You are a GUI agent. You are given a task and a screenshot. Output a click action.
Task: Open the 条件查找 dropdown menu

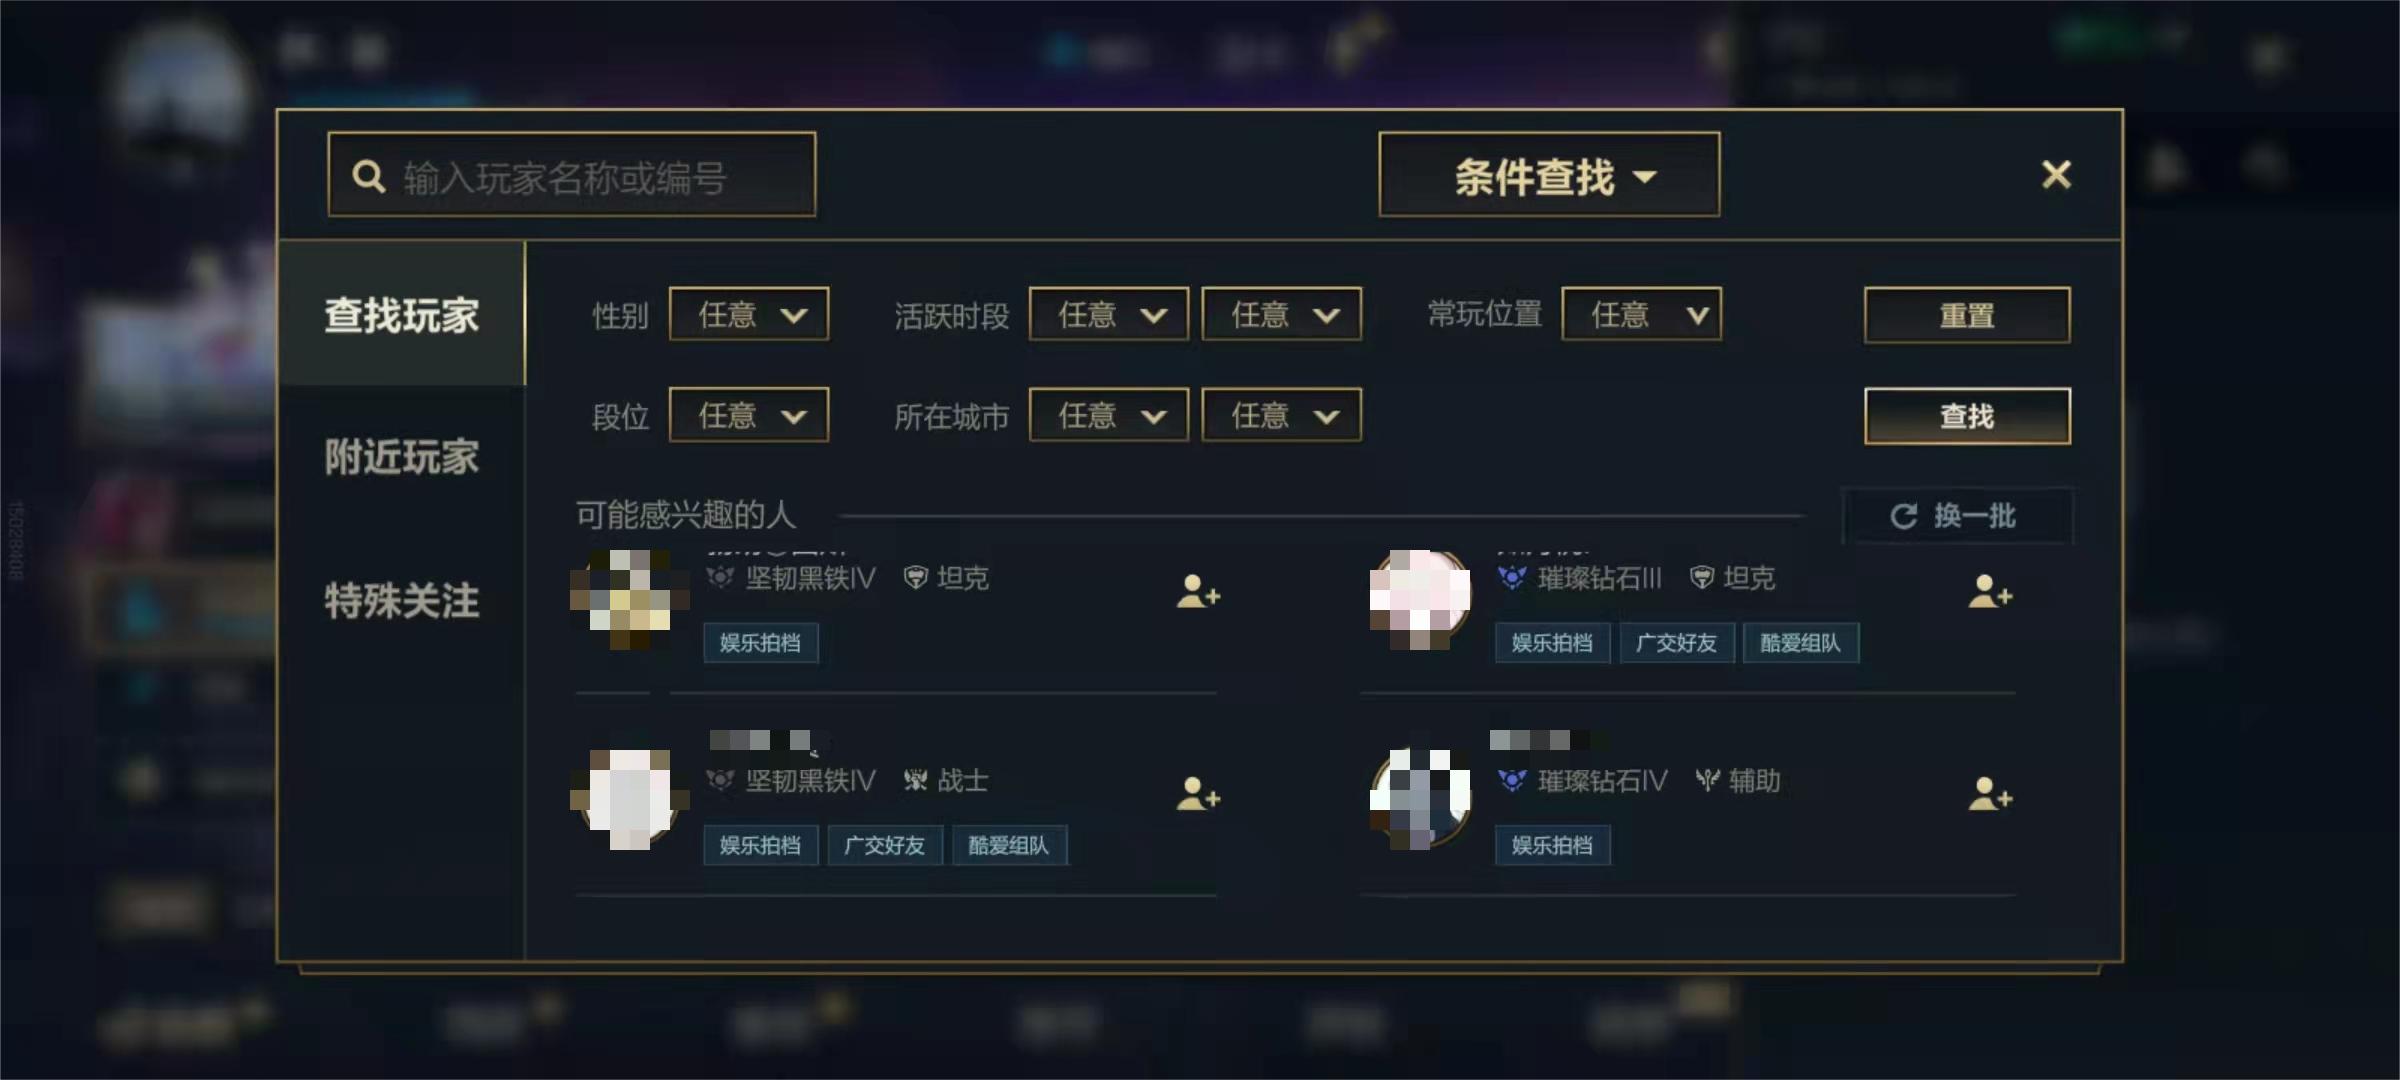[1549, 175]
